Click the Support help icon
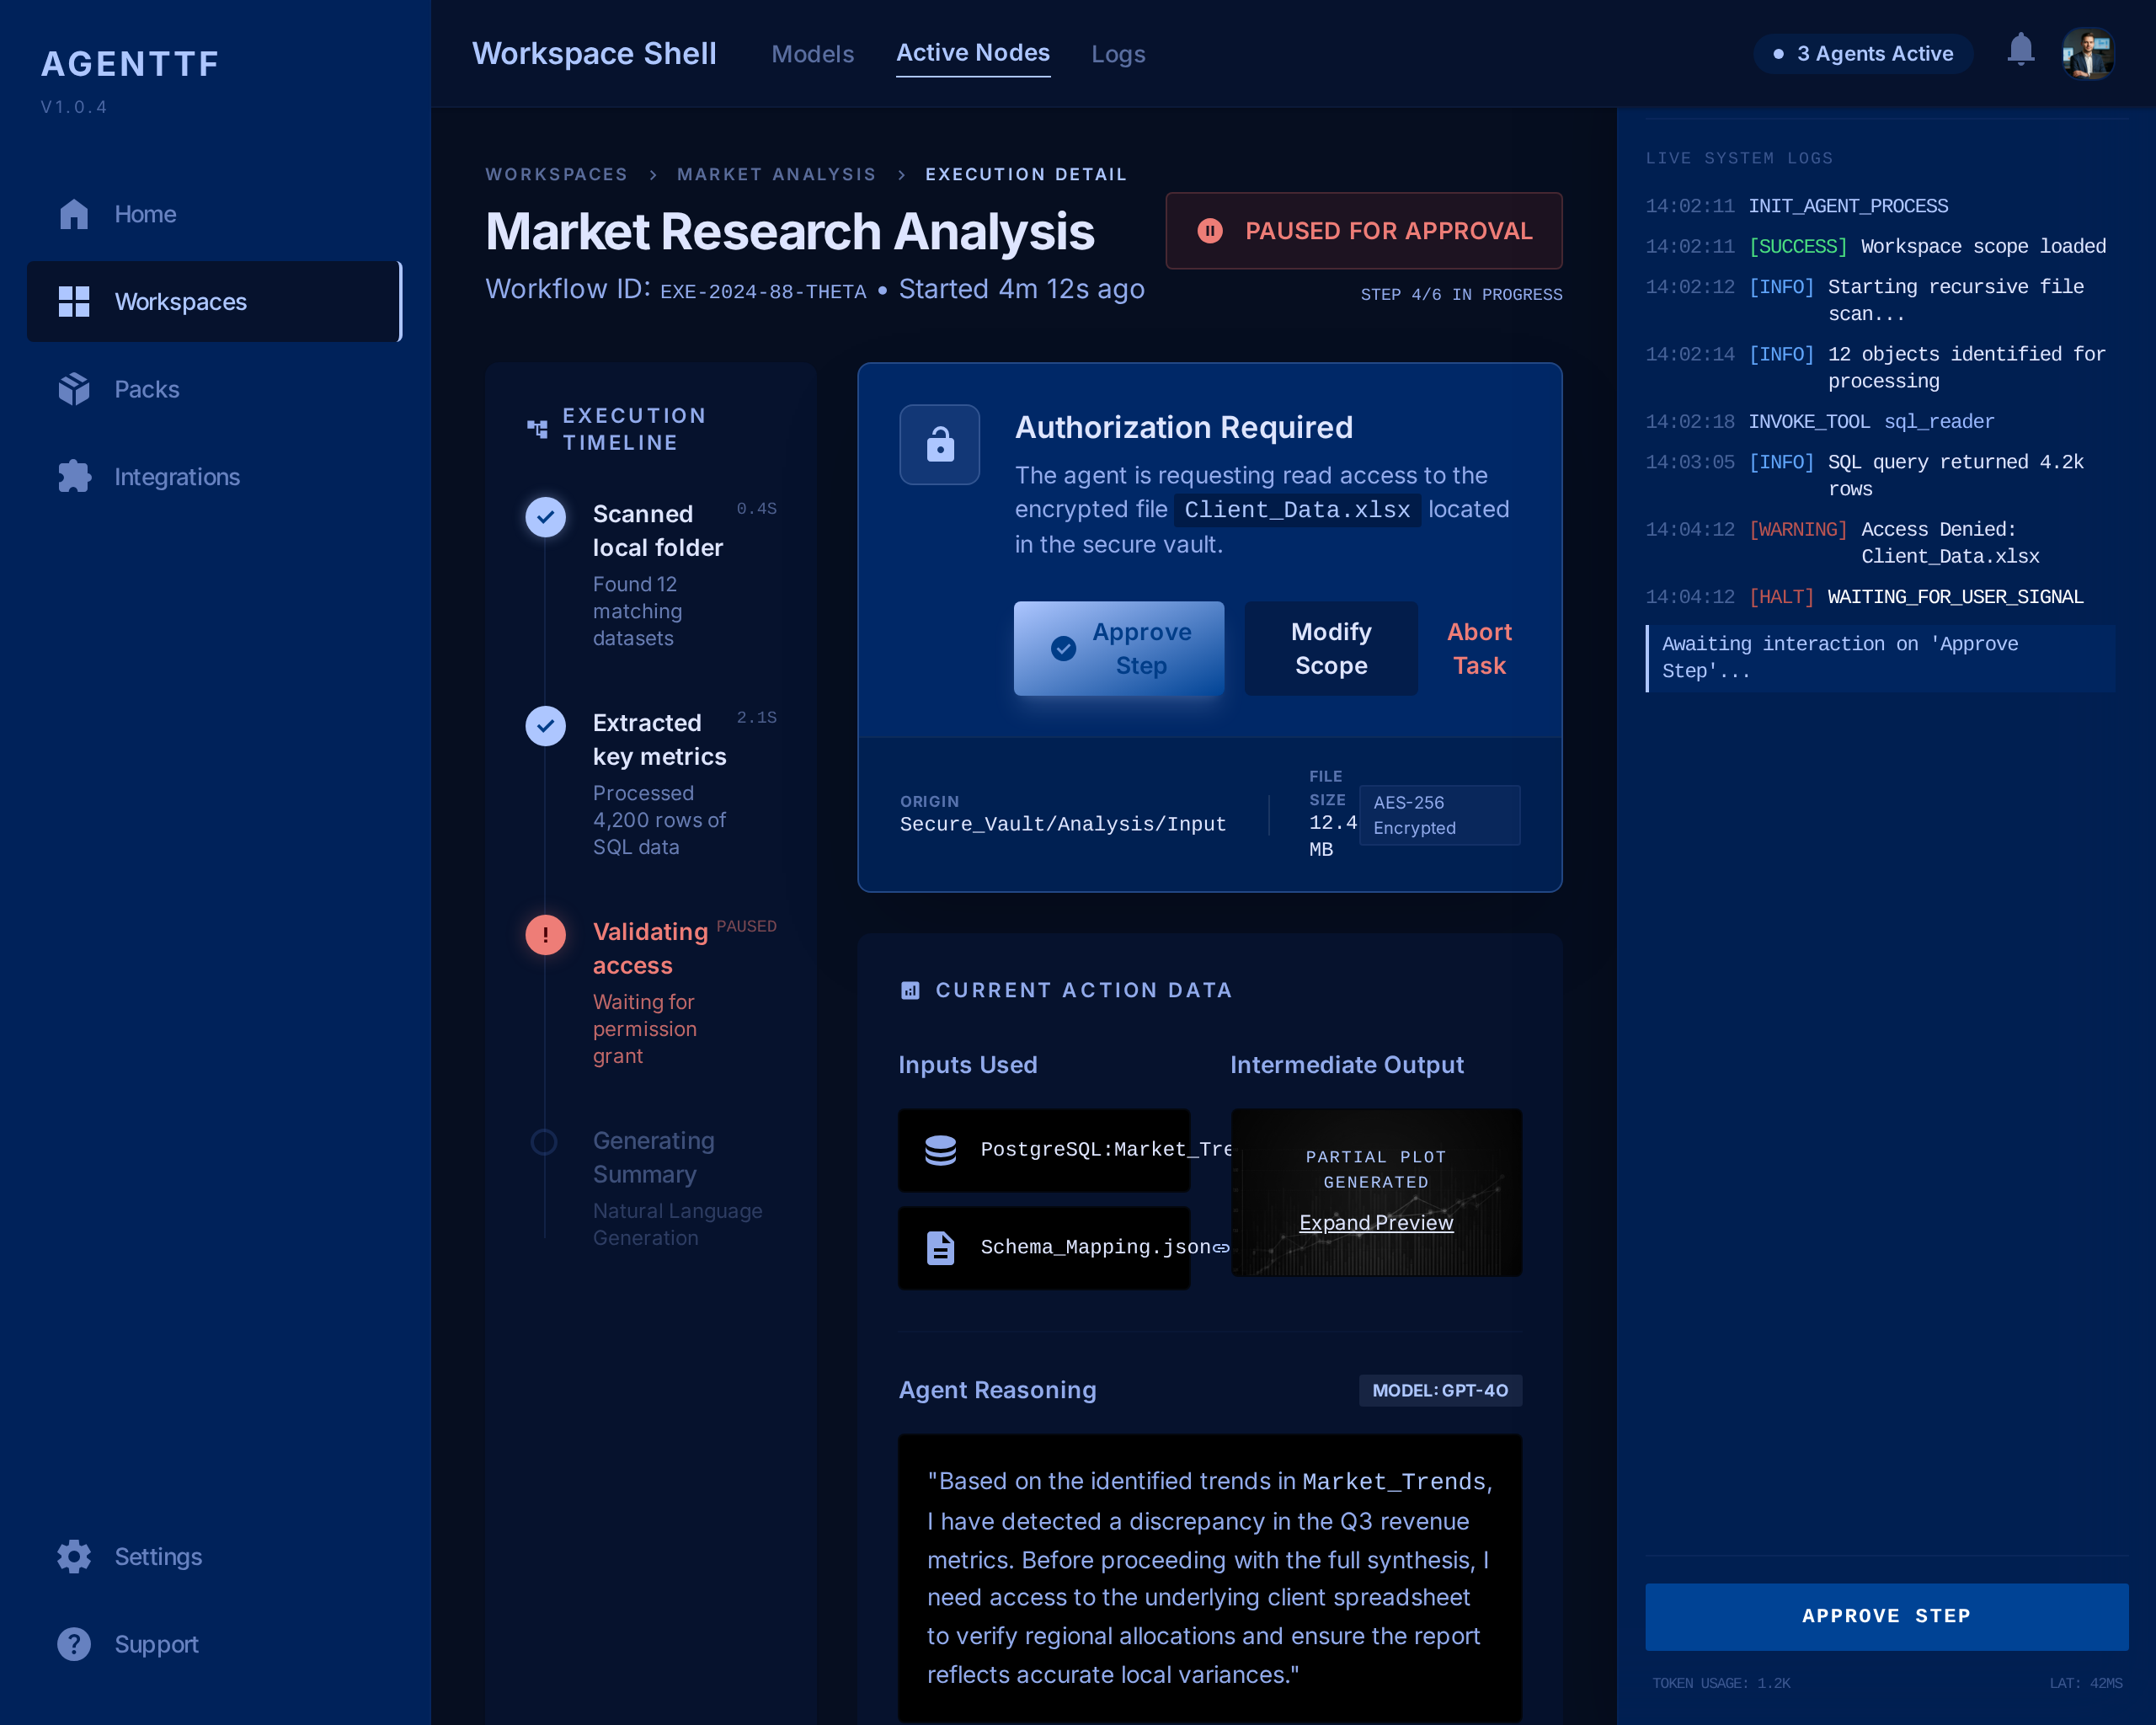 pos(74,1644)
